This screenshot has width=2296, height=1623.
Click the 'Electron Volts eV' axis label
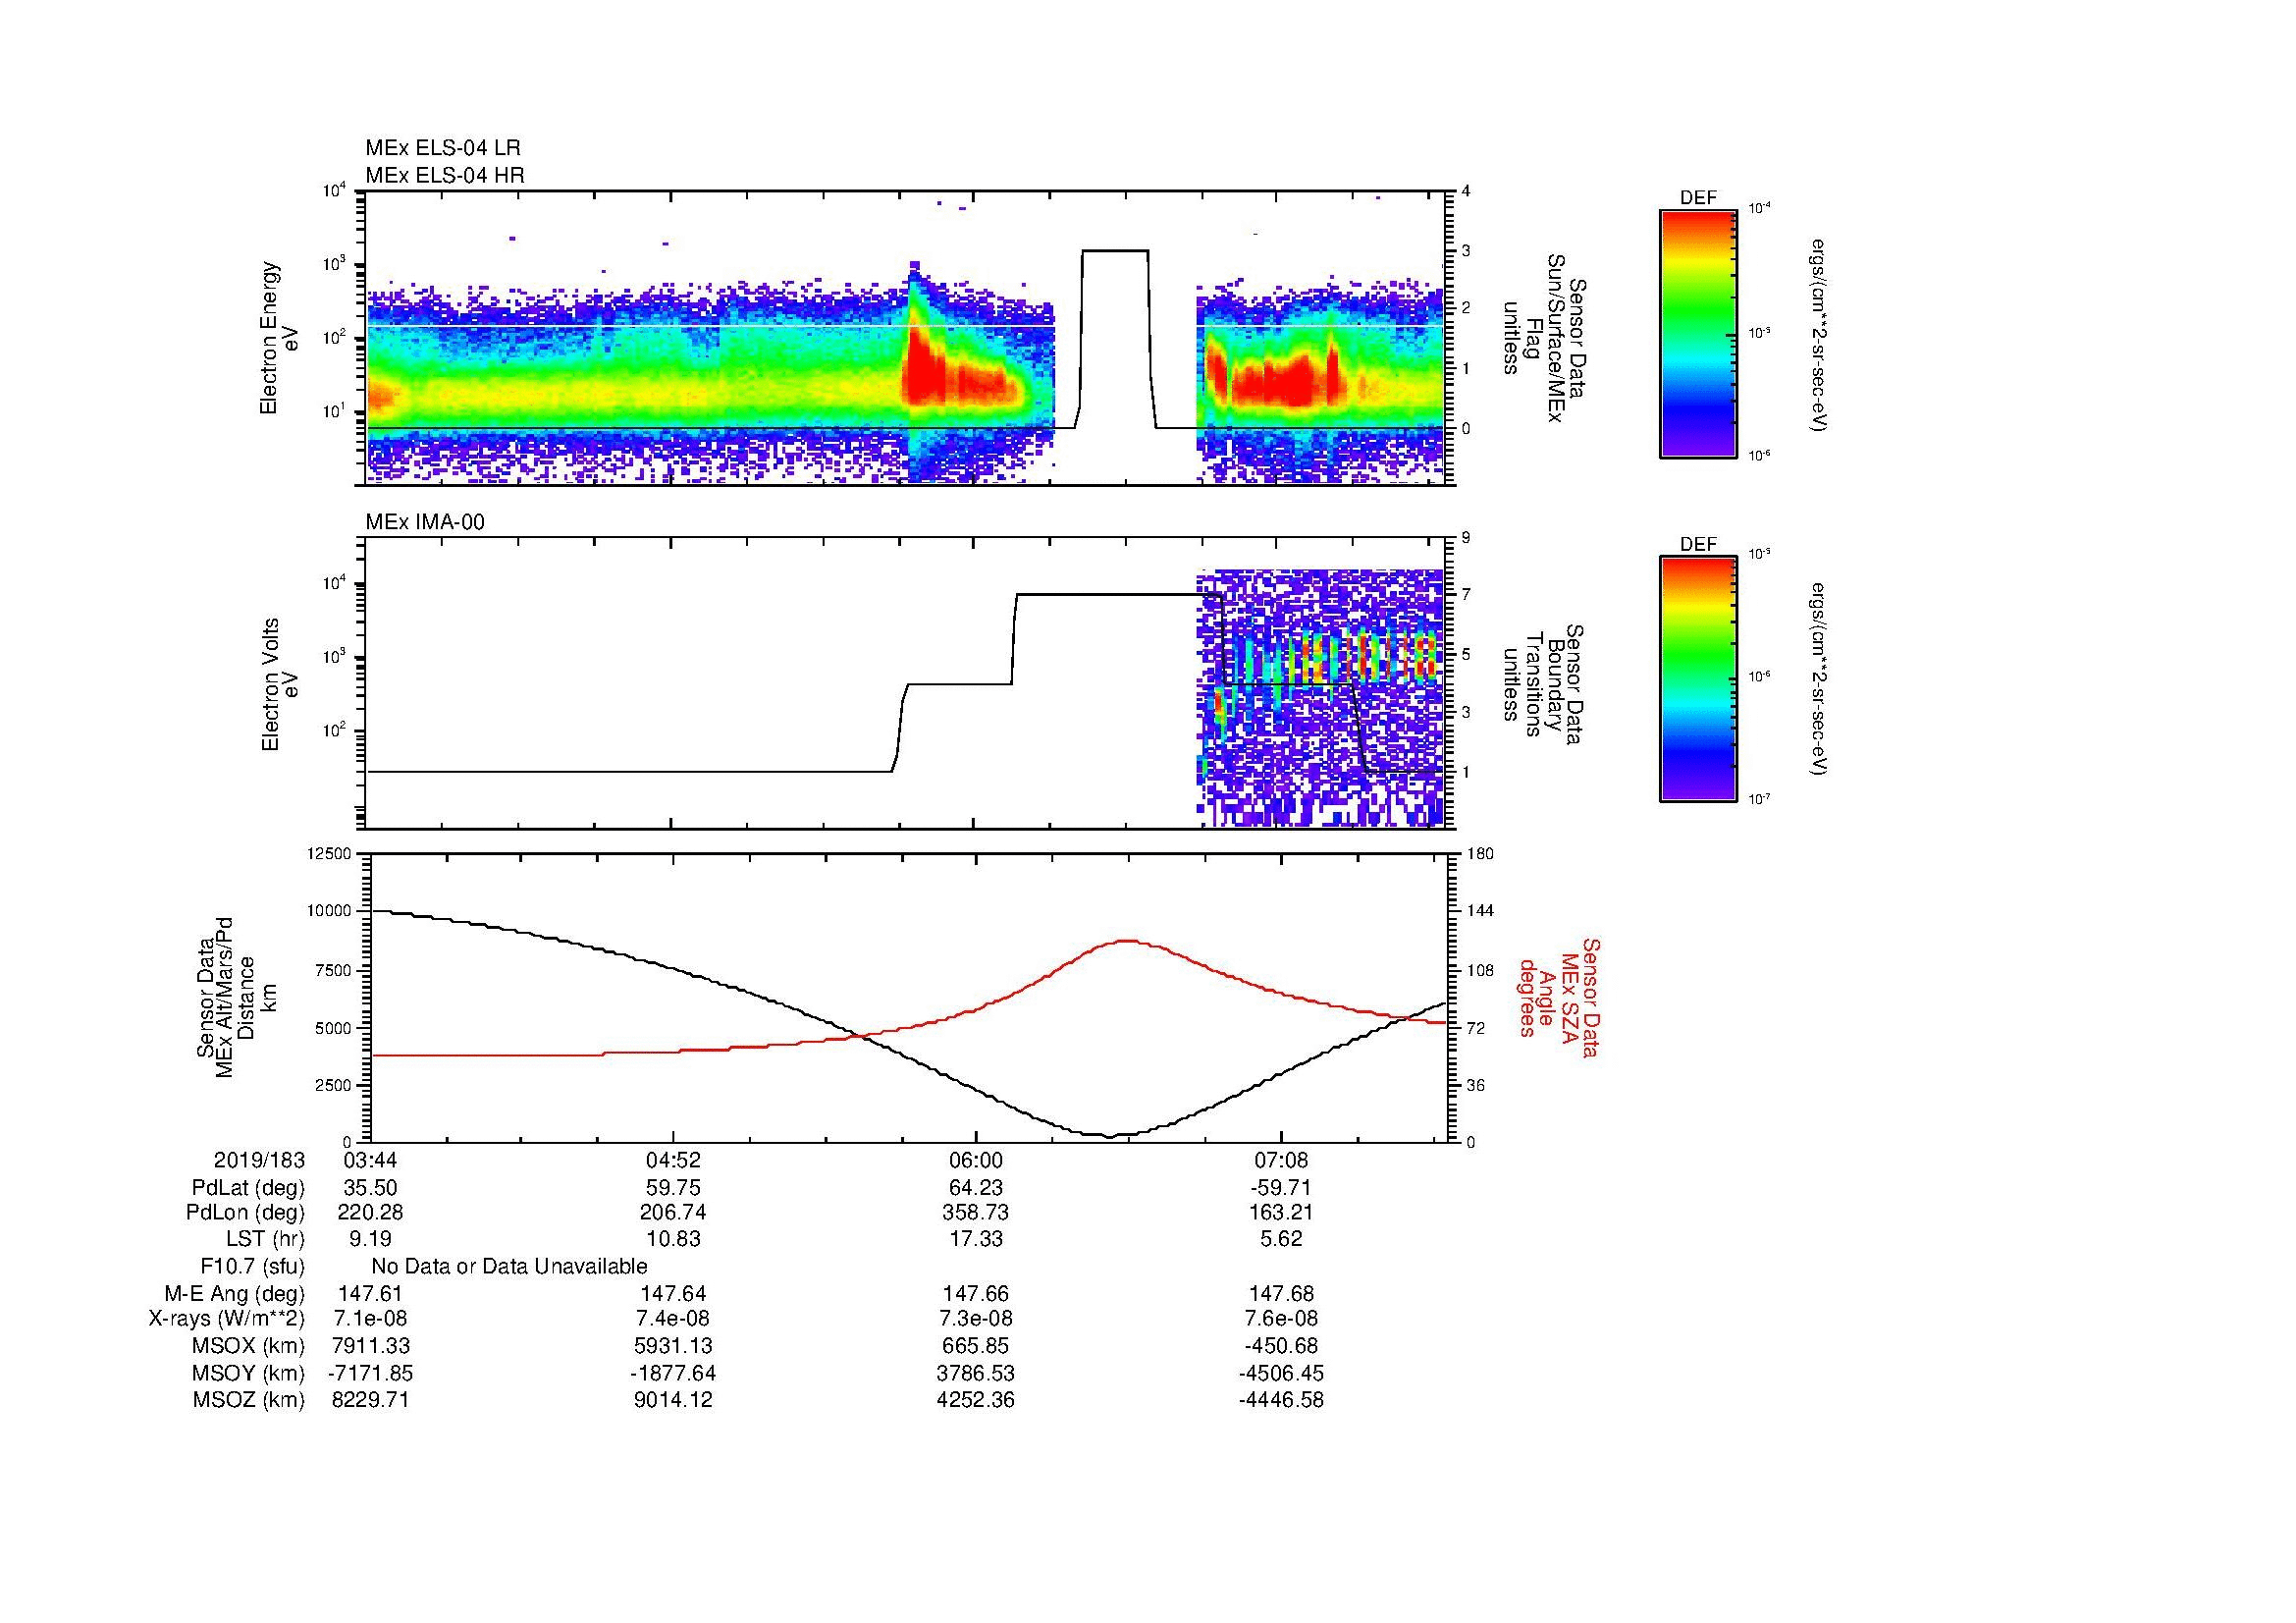(x=278, y=684)
